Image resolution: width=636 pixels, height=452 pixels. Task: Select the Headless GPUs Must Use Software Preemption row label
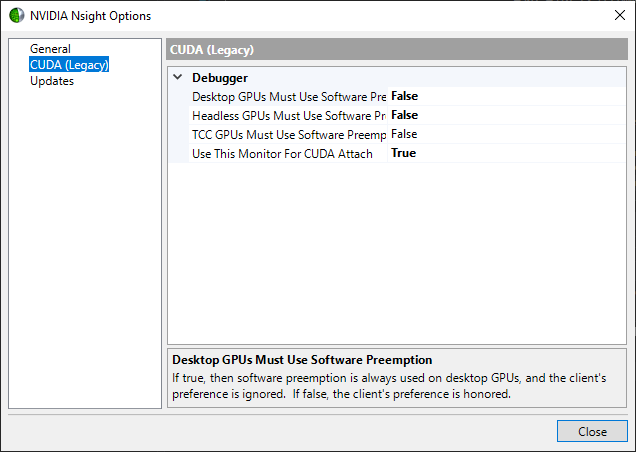289,116
